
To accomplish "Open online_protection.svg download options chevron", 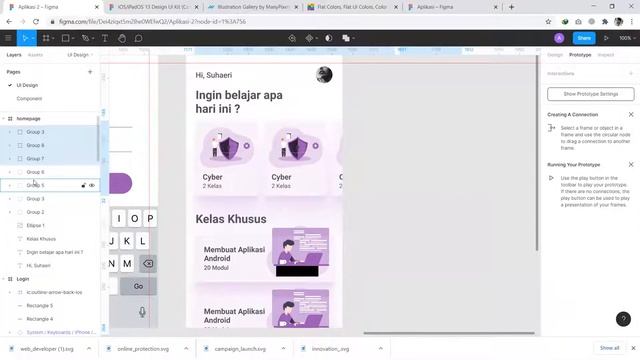I will coord(186,349).
